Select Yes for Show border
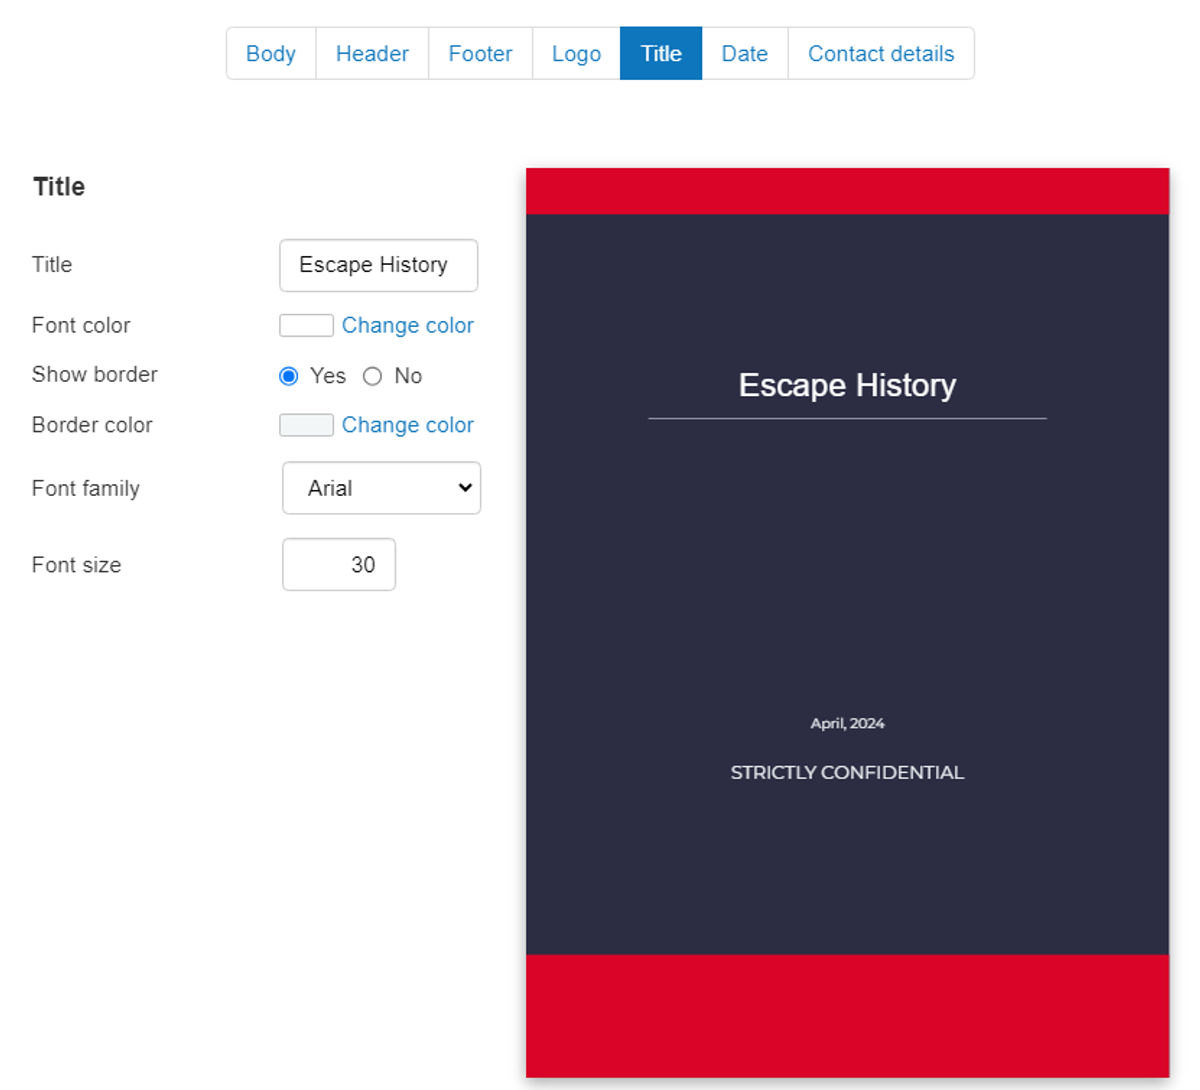 point(289,376)
